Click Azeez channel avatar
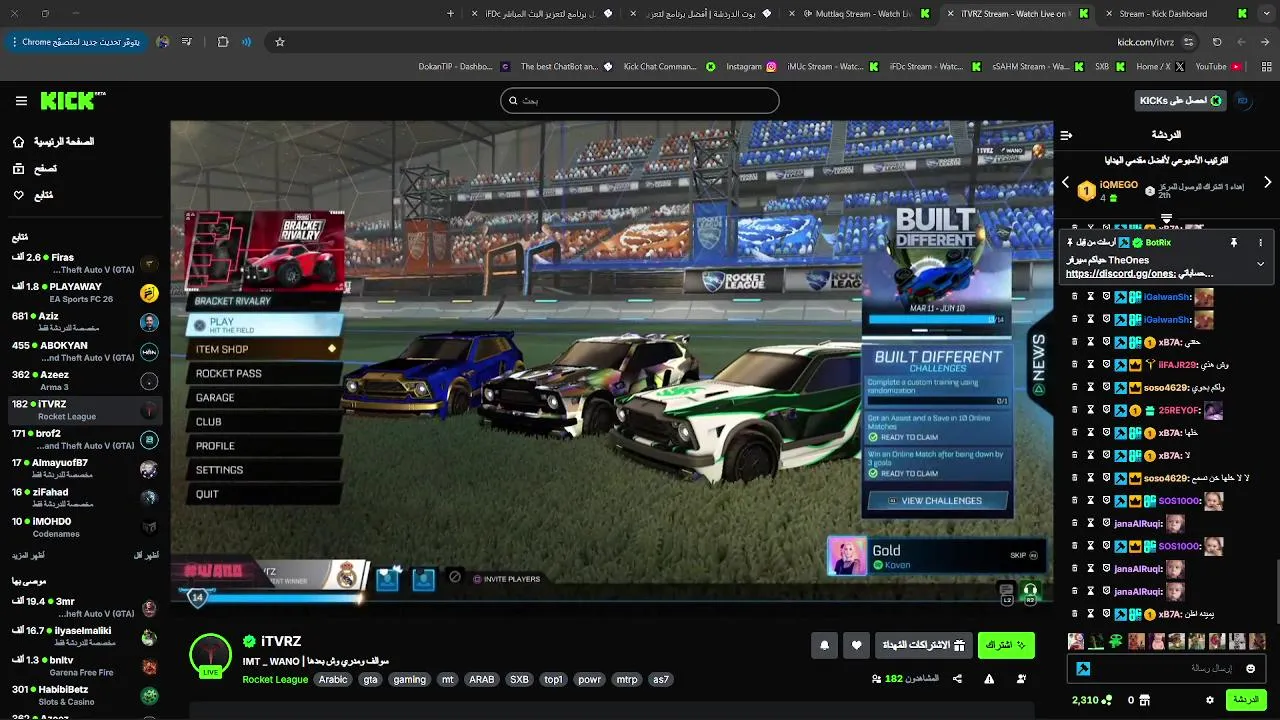 (149, 381)
